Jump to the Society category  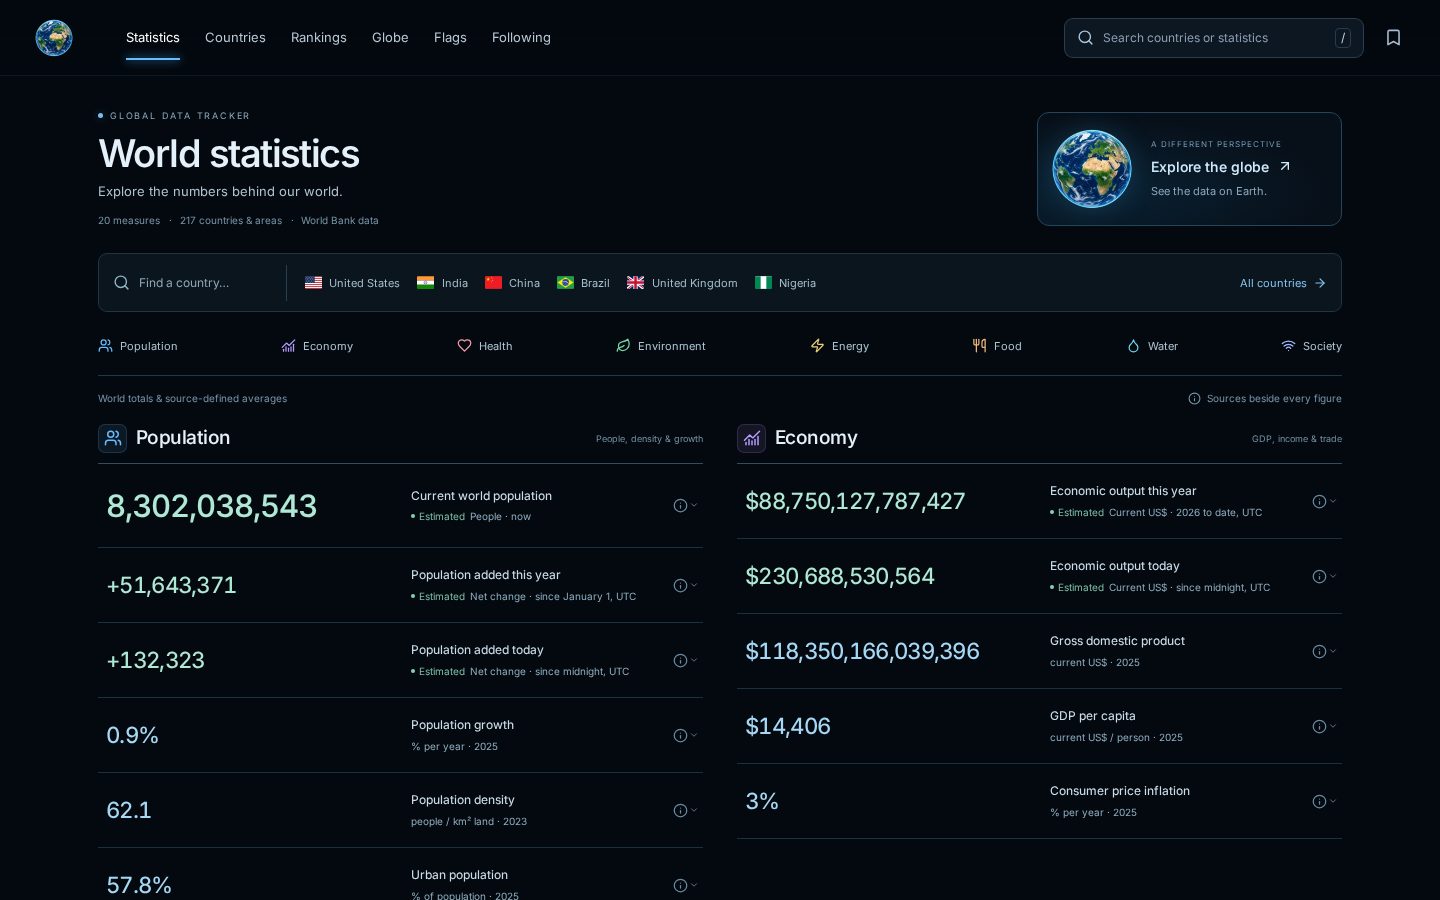point(1311,346)
